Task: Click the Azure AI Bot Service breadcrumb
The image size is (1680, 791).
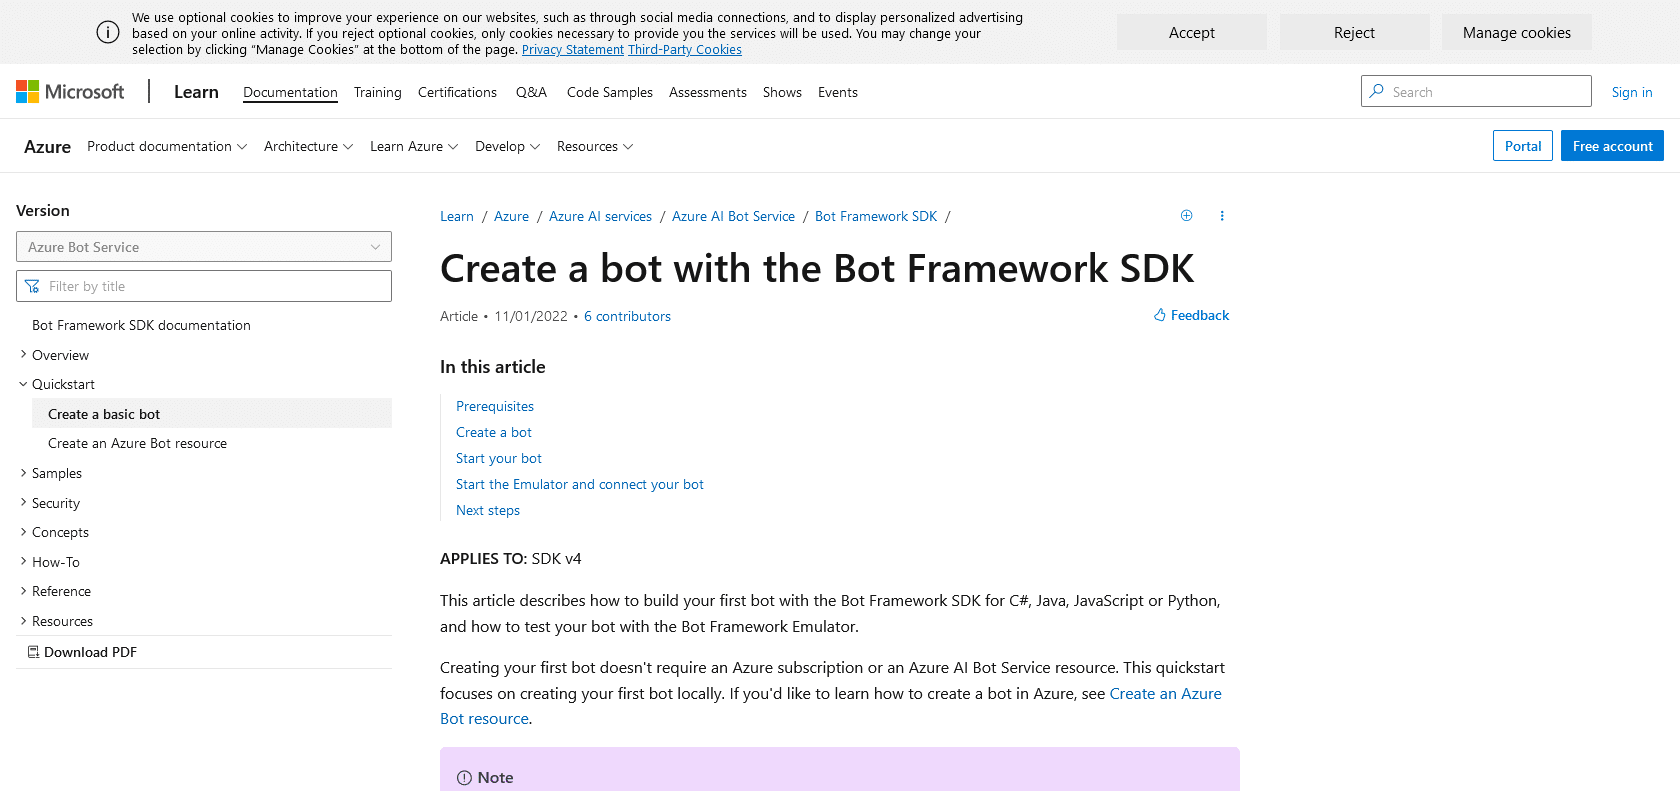Action: point(733,216)
